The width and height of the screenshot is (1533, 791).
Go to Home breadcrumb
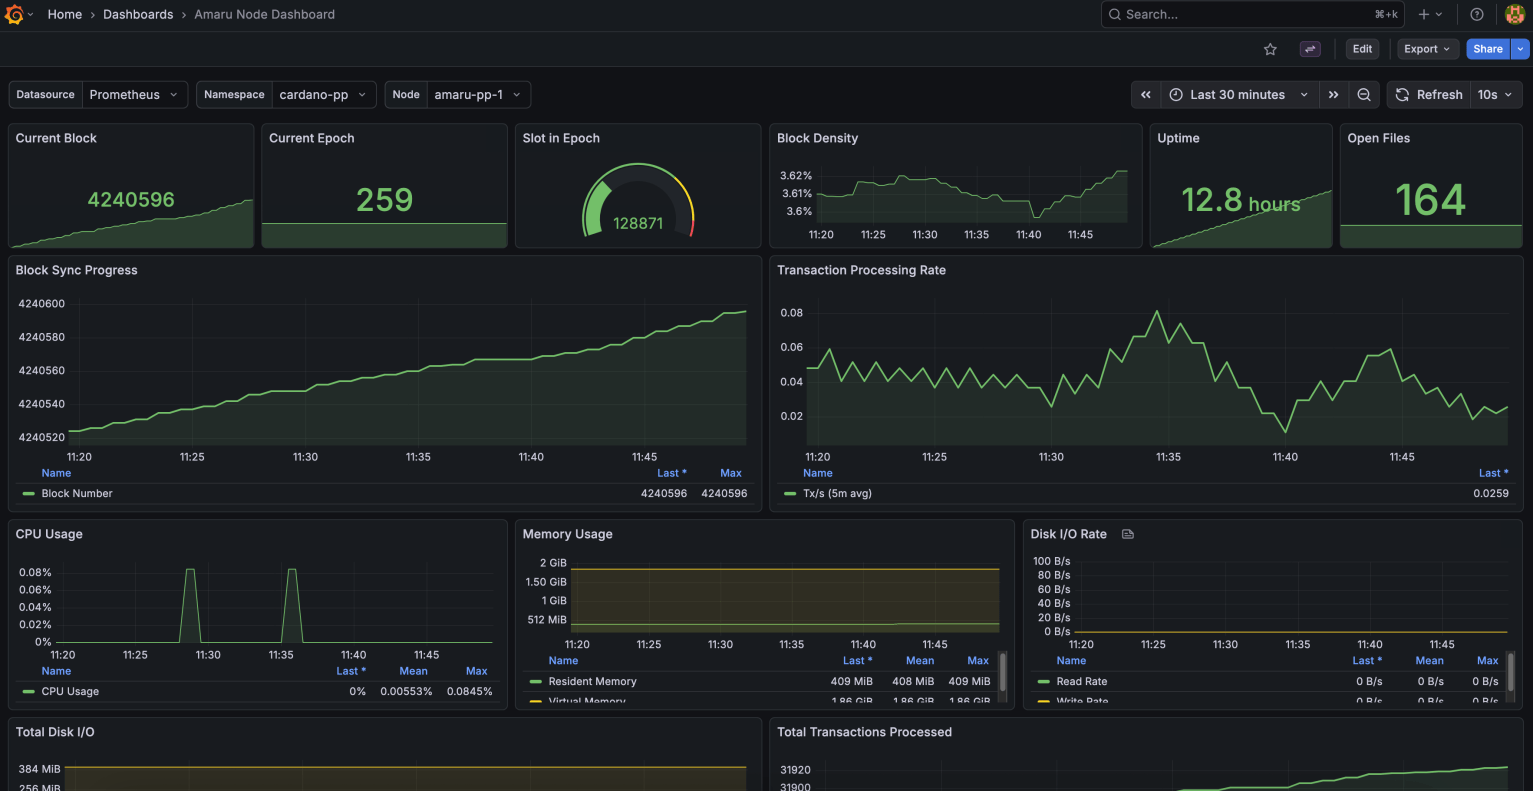click(x=65, y=14)
